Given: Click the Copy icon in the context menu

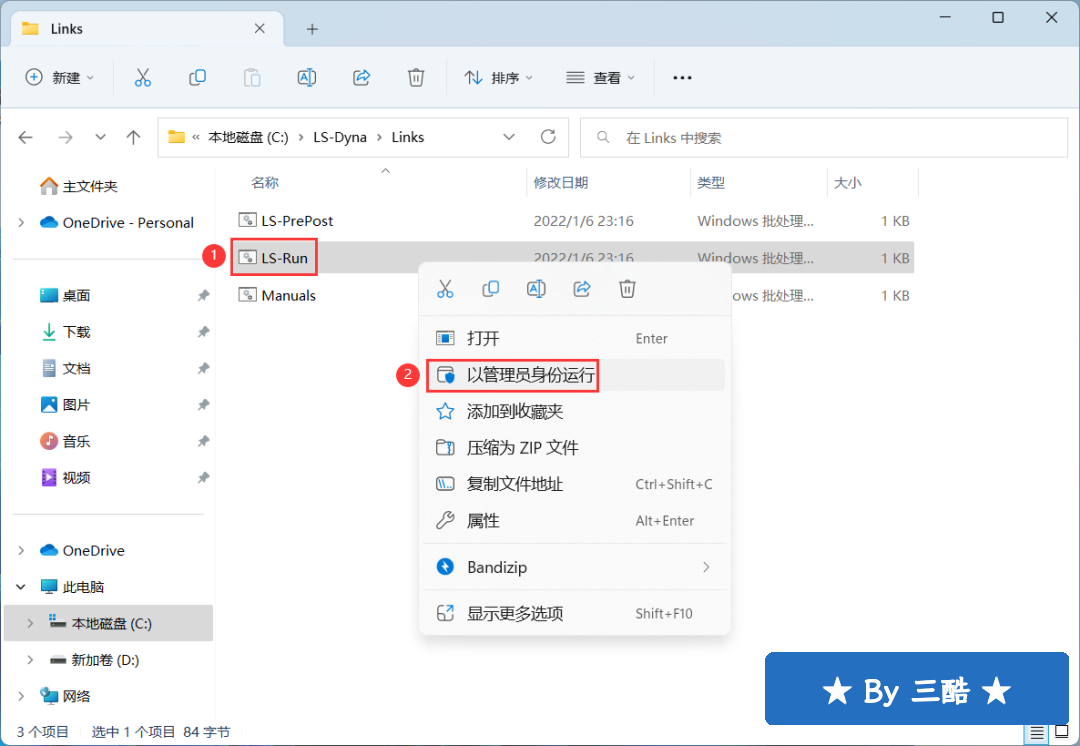Looking at the screenshot, I should coord(490,289).
